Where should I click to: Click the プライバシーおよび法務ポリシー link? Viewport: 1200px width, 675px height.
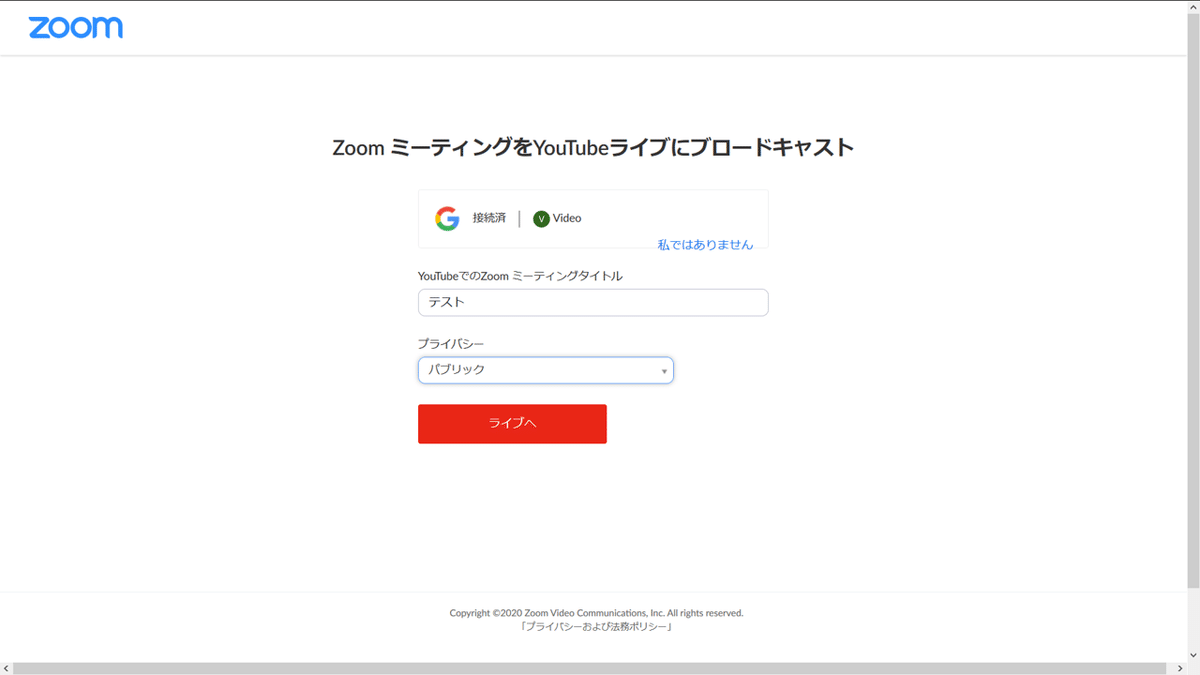coord(596,626)
